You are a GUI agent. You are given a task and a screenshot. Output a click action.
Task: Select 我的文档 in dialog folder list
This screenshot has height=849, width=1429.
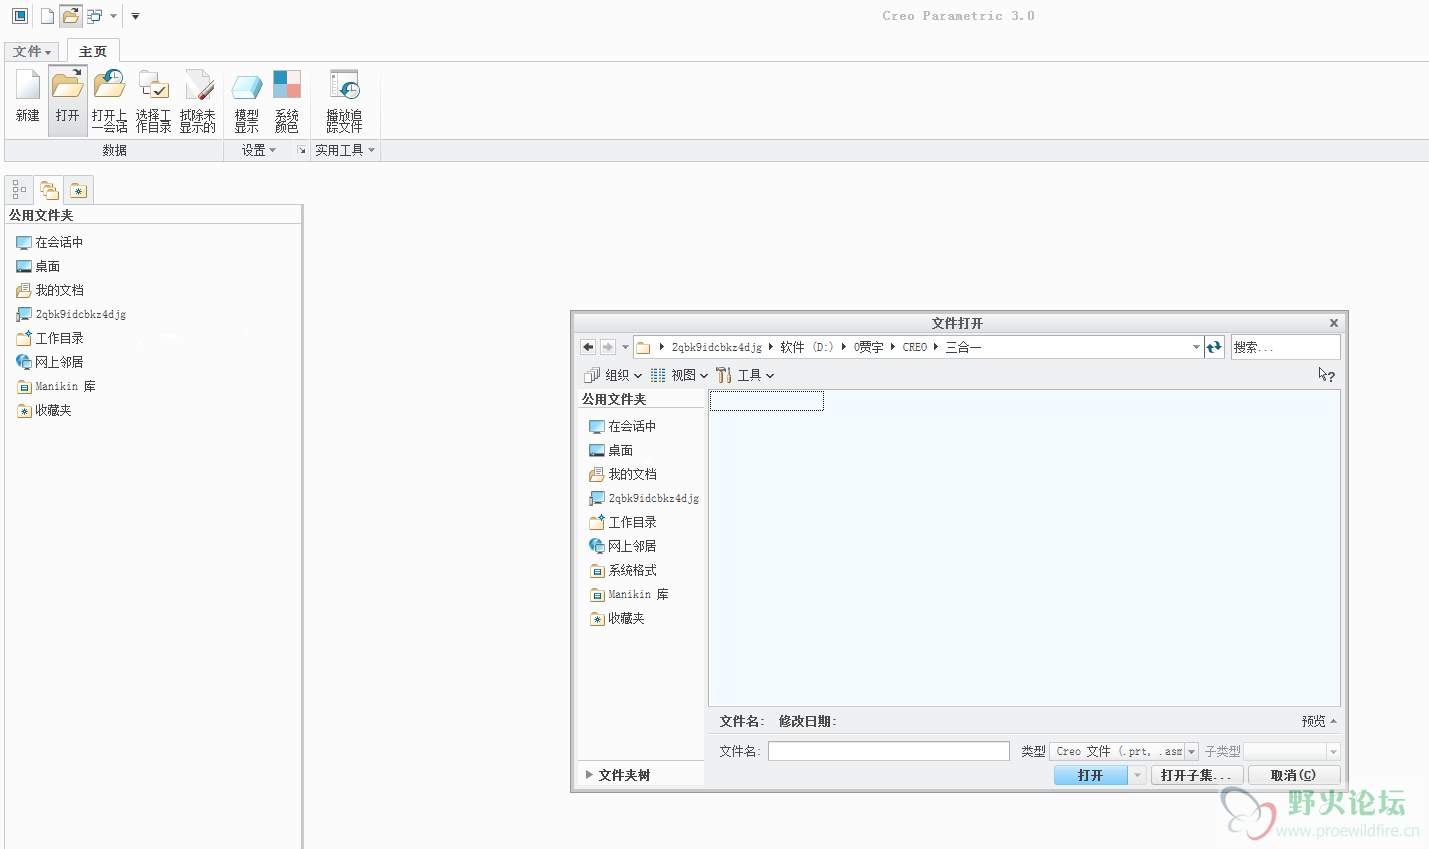(623, 474)
